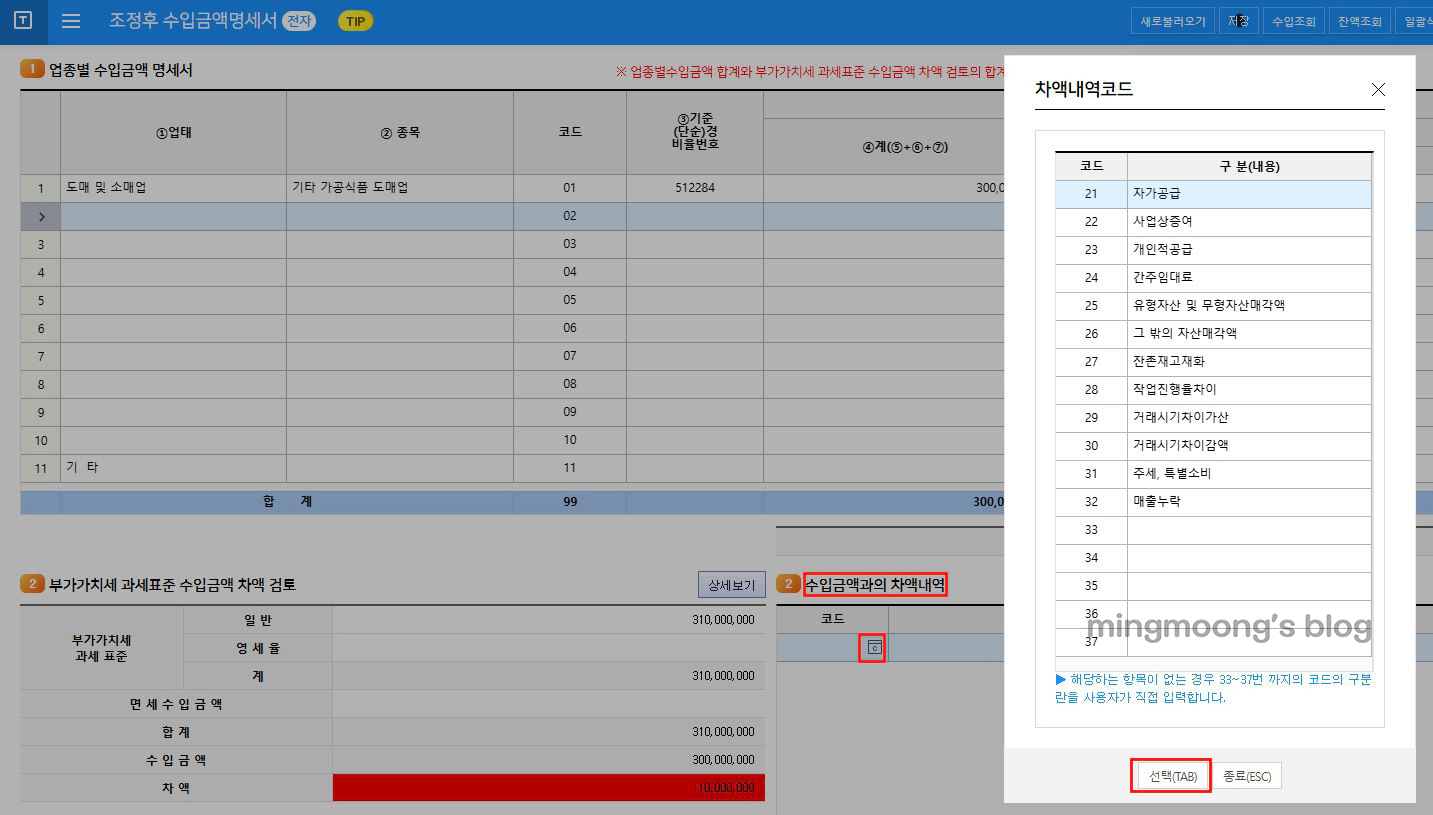Click the row selector arrow on row 2
This screenshot has width=1433, height=815.
point(40,215)
